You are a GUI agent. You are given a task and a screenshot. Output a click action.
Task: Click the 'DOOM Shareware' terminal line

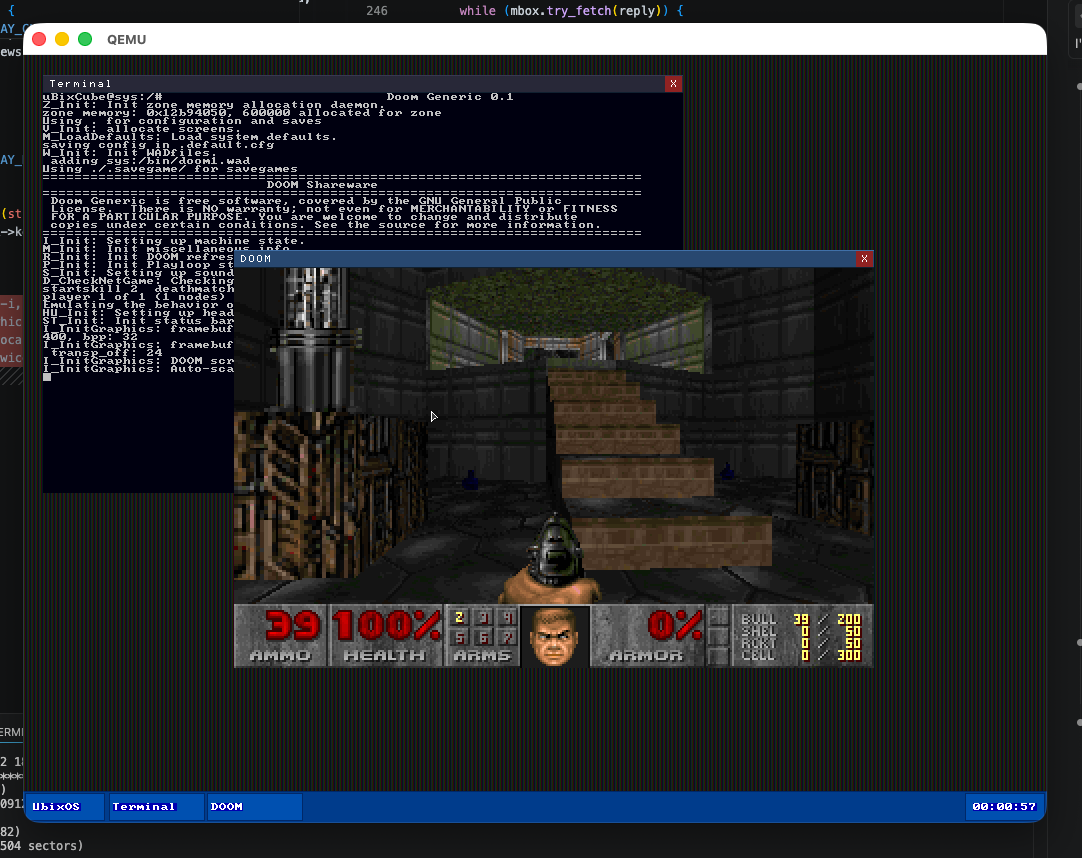(x=322, y=185)
